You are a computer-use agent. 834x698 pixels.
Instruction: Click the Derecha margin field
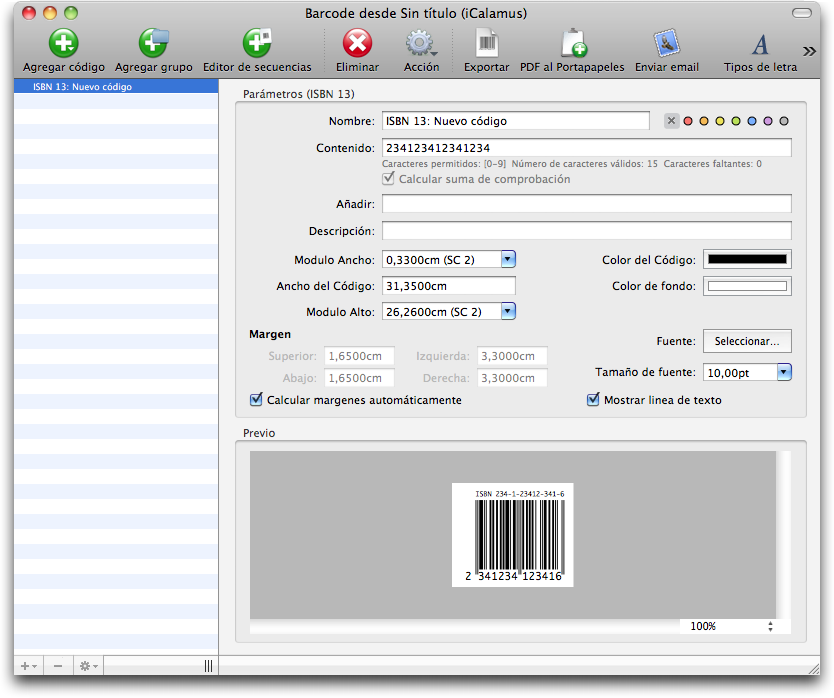tap(512, 378)
